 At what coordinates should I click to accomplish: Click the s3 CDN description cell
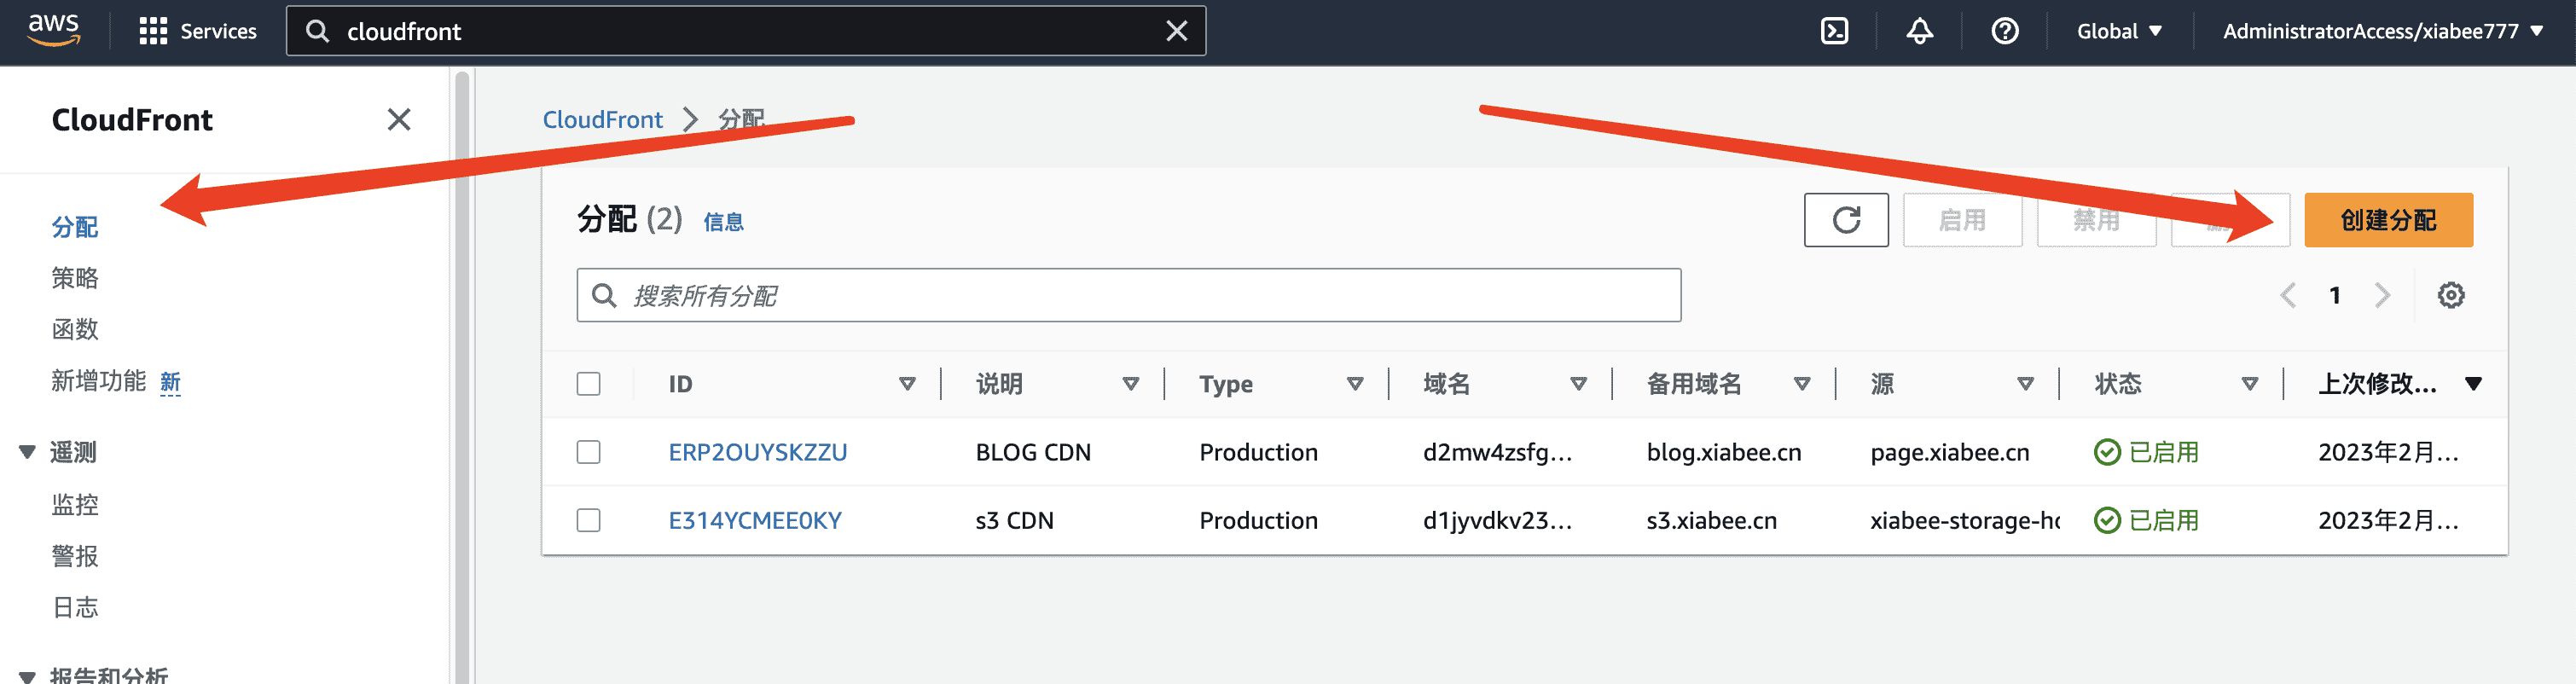(1014, 520)
